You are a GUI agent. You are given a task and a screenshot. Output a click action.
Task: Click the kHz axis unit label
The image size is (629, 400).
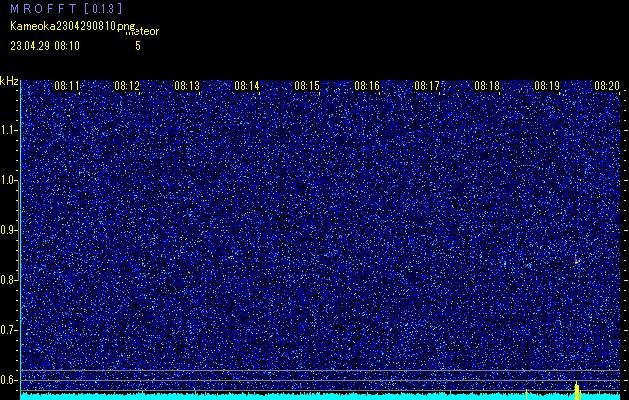click(x=9, y=81)
